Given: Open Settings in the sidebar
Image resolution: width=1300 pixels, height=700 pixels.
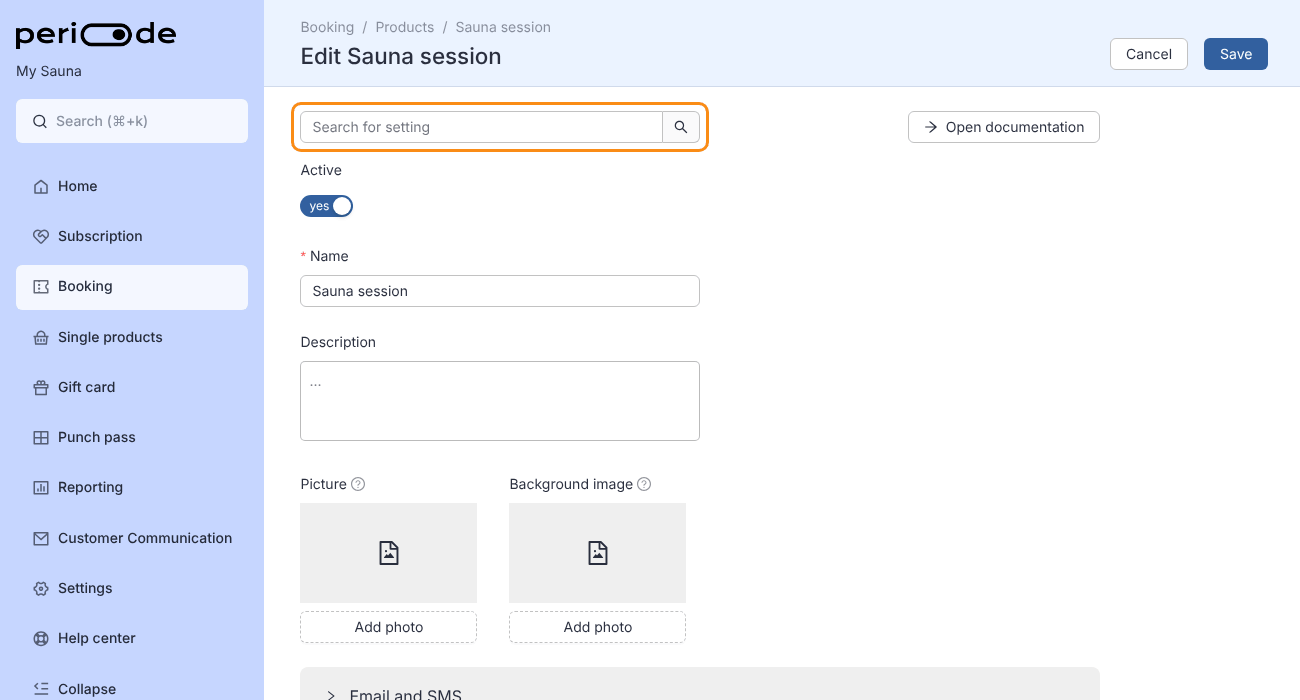Looking at the screenshot, I should pos(132,588).
